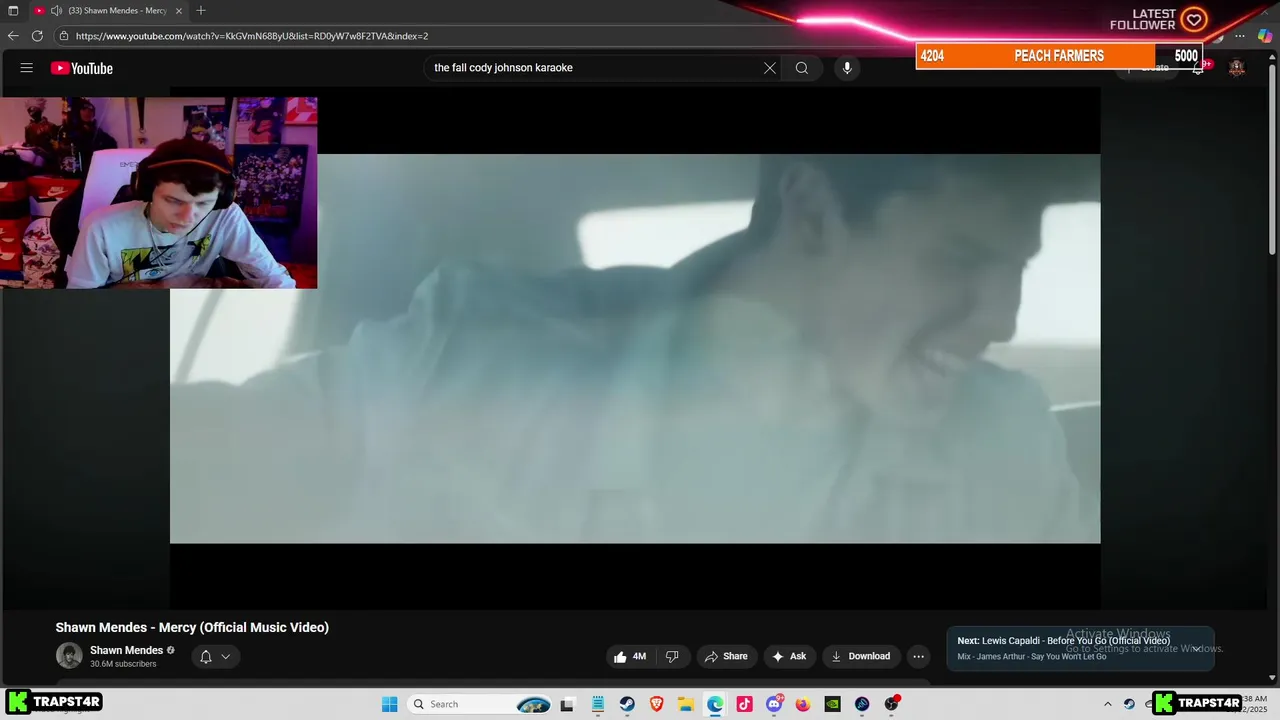Screen dimensions: 1280x720
Task: Open Windows Start menu
Action: (x=390, y=704)
